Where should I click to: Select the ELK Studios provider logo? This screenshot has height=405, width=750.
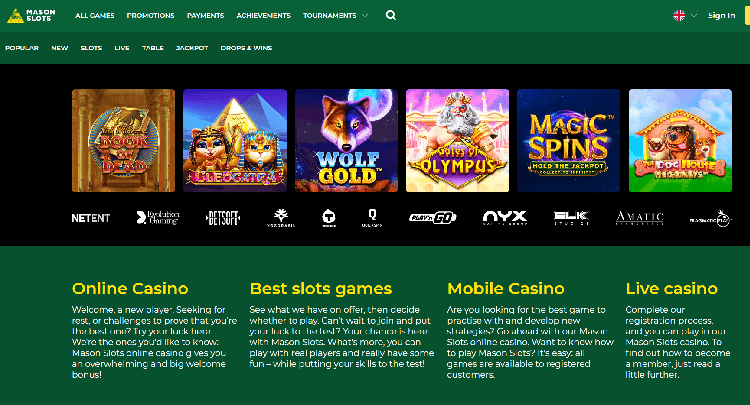pos(571,218)
